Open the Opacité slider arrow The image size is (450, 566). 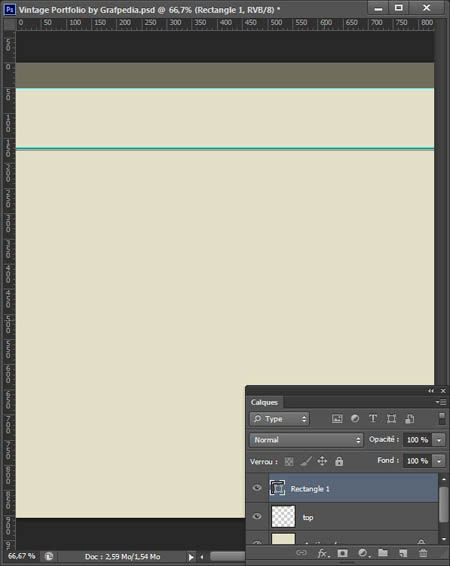[x=439, y=440]
